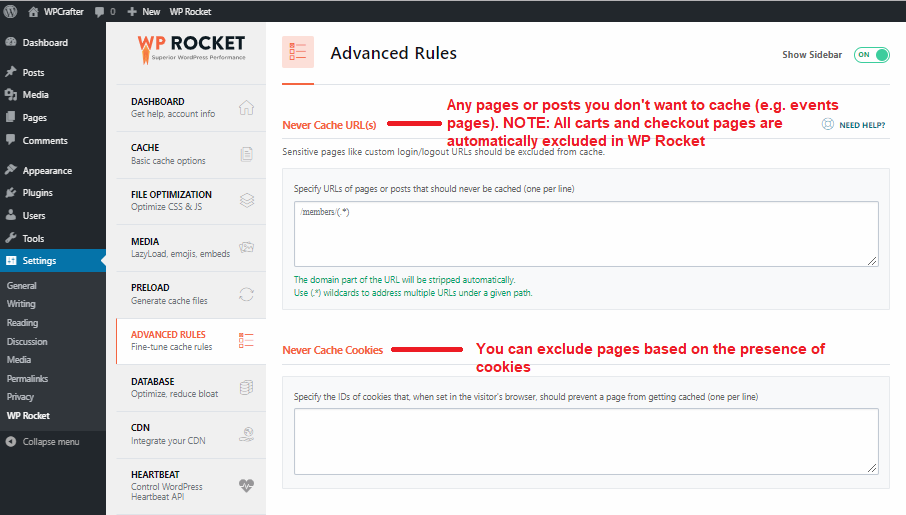Open Media settings submenu link

18,360
